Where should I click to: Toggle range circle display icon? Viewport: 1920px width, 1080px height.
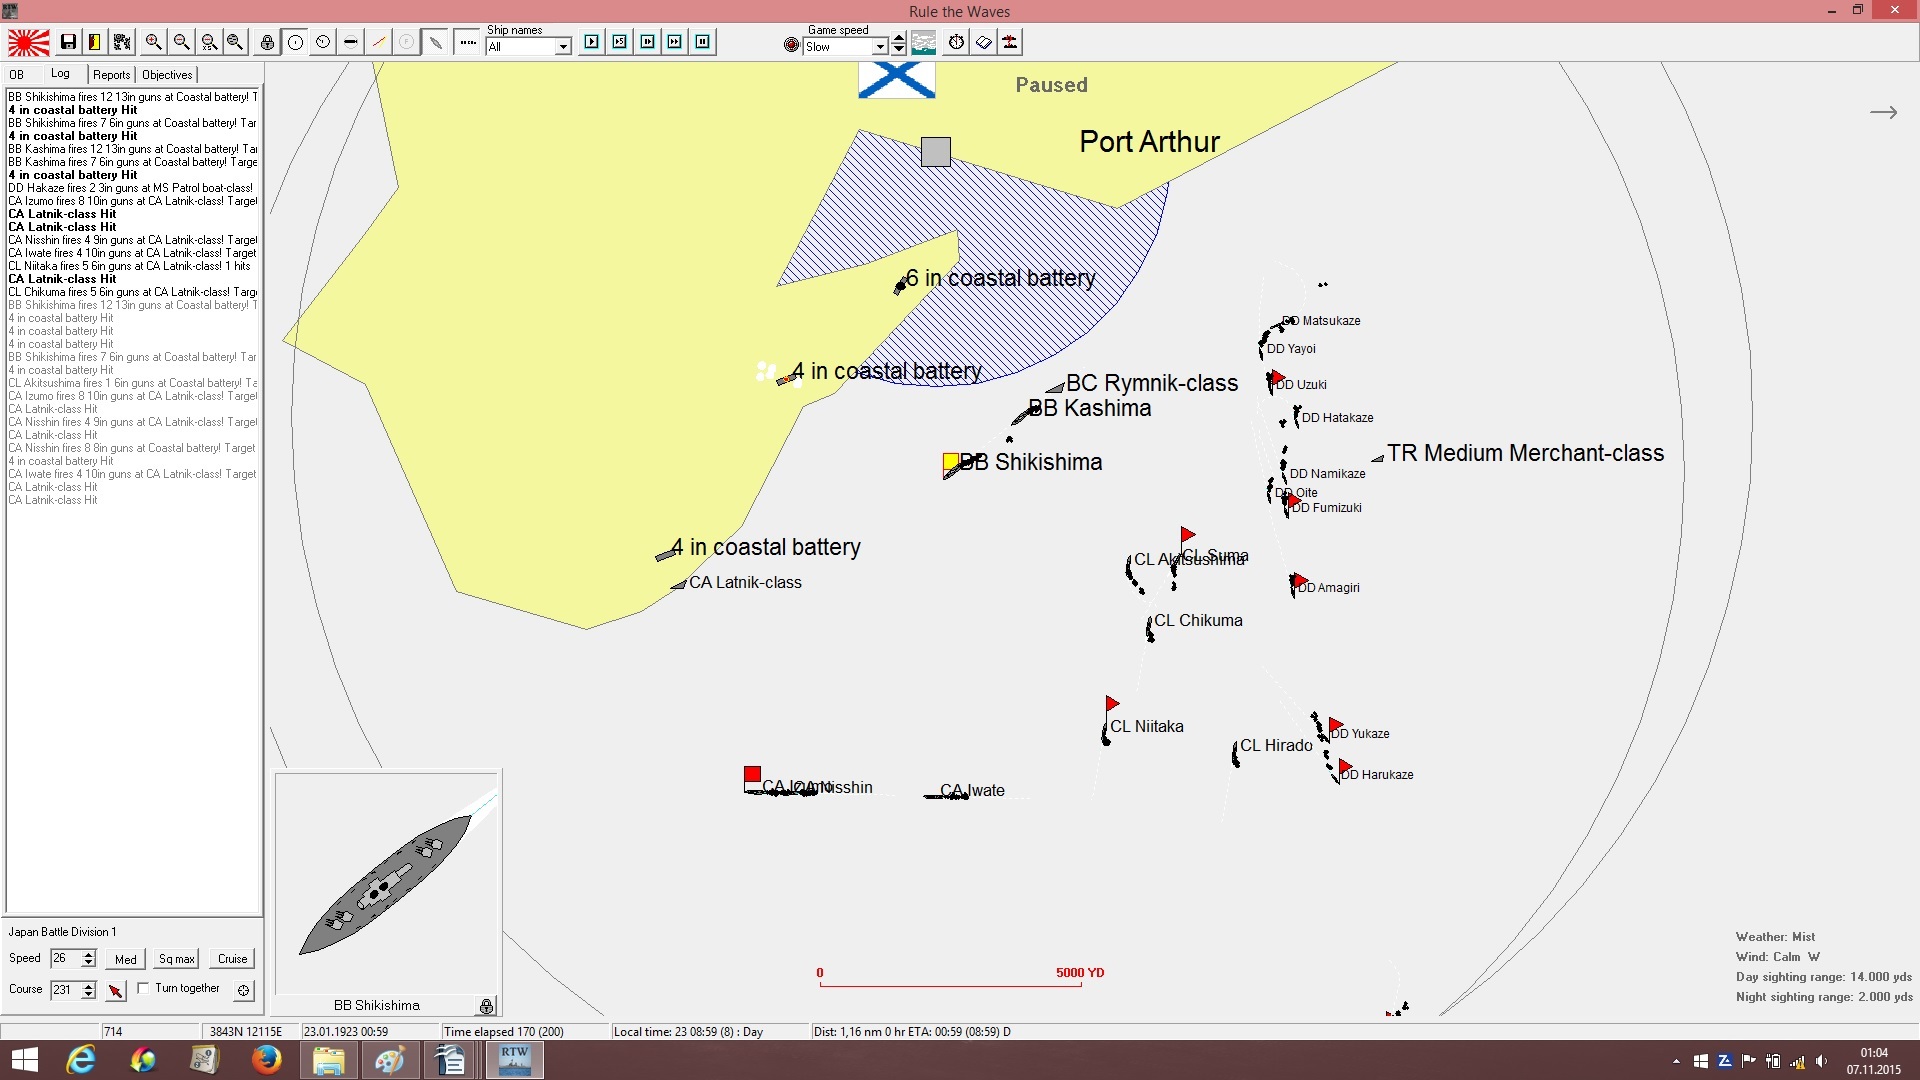(x=296, y=42)
